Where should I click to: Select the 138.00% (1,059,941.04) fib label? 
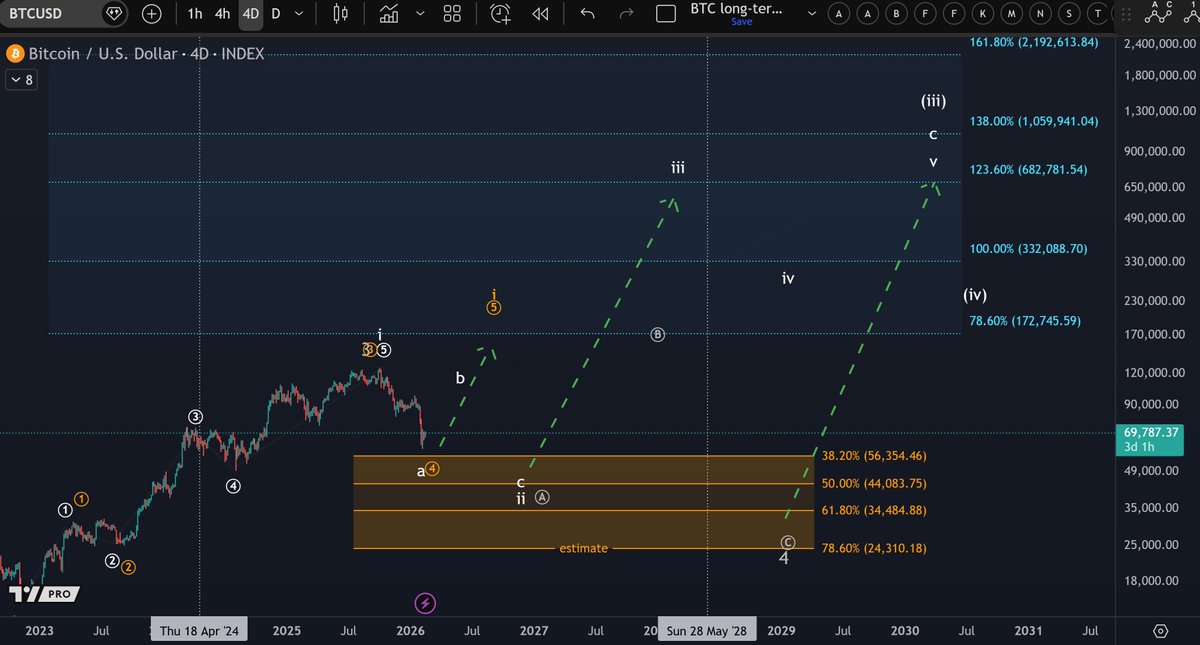click(x=1034, y=121)
